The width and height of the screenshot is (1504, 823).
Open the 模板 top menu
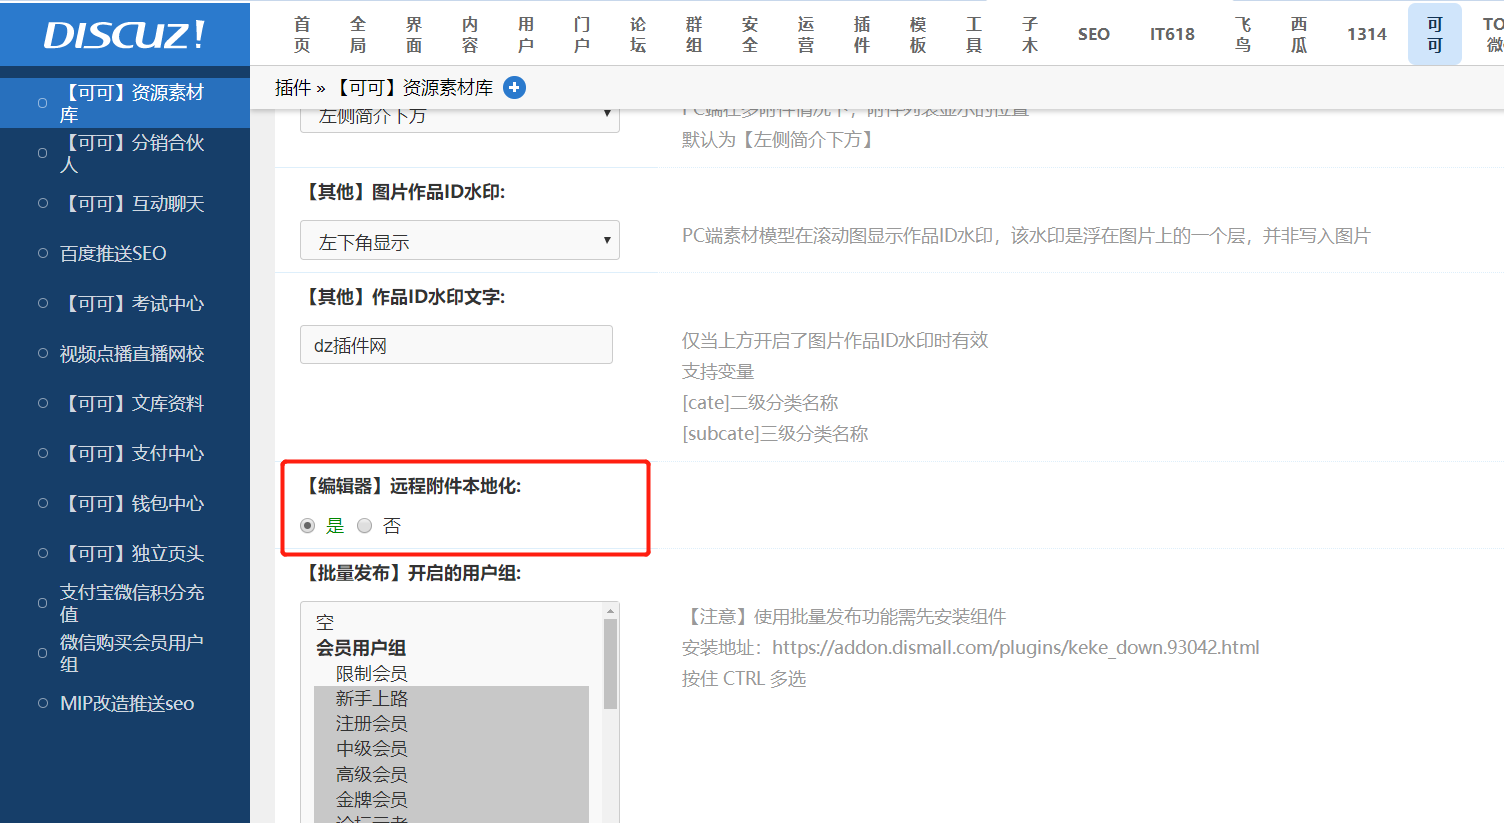coord(918,34)
